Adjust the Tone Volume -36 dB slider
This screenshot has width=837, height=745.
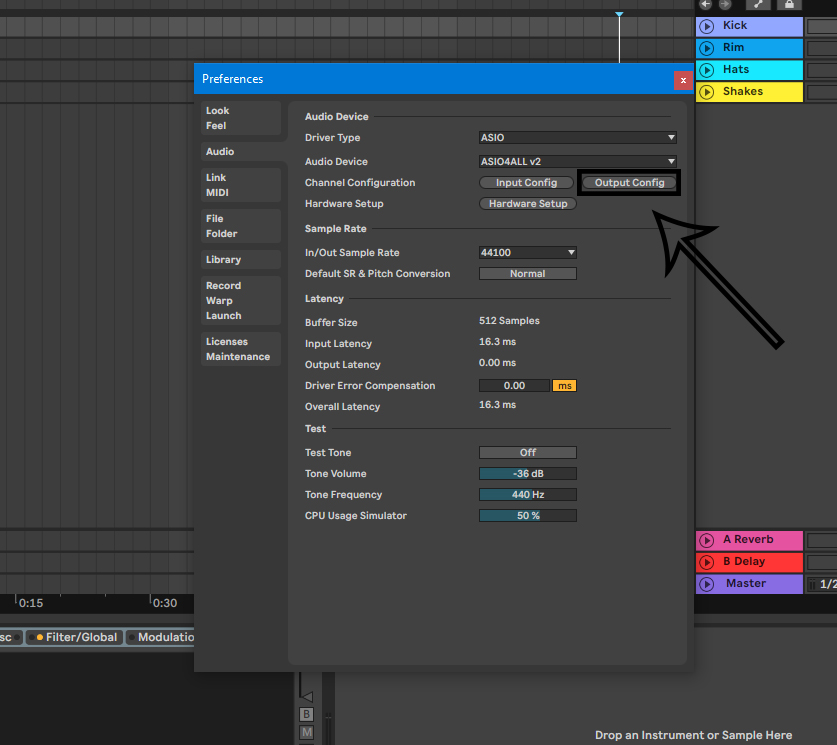(x=527, y=474)
